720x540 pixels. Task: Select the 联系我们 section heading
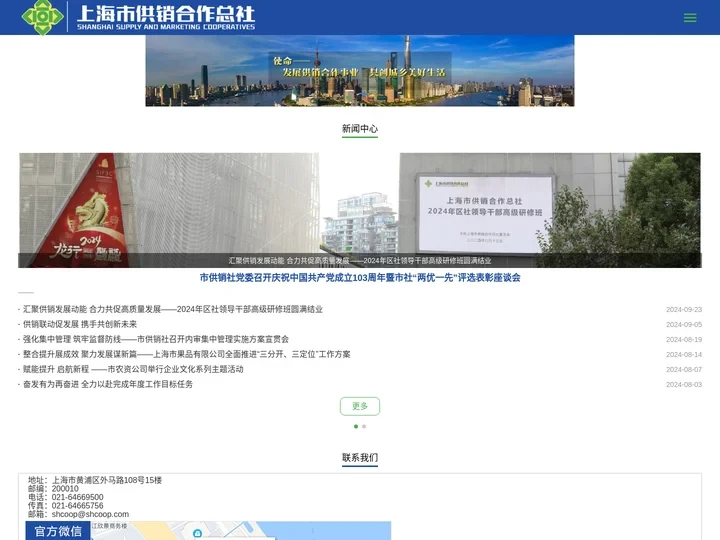tap(360, 457)
